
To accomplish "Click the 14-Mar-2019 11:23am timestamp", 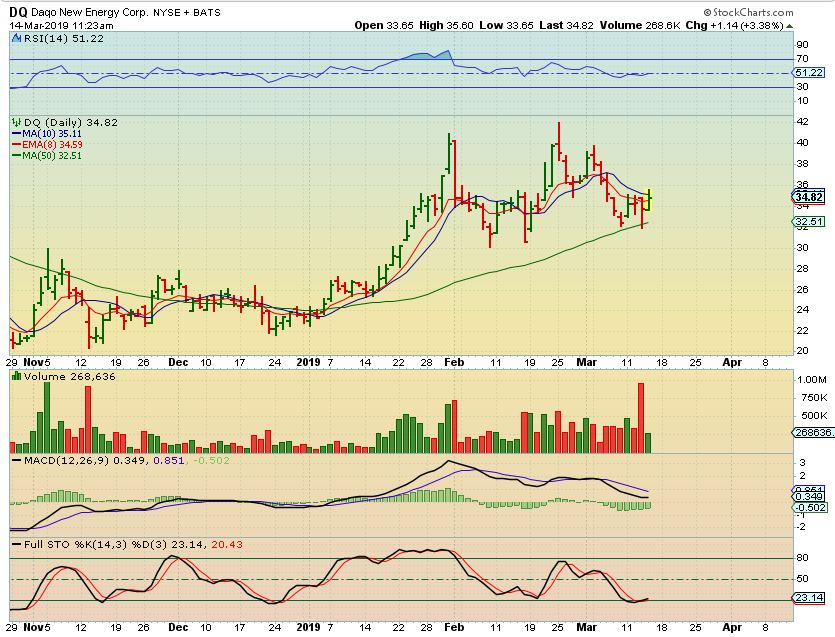I will 61,26.
